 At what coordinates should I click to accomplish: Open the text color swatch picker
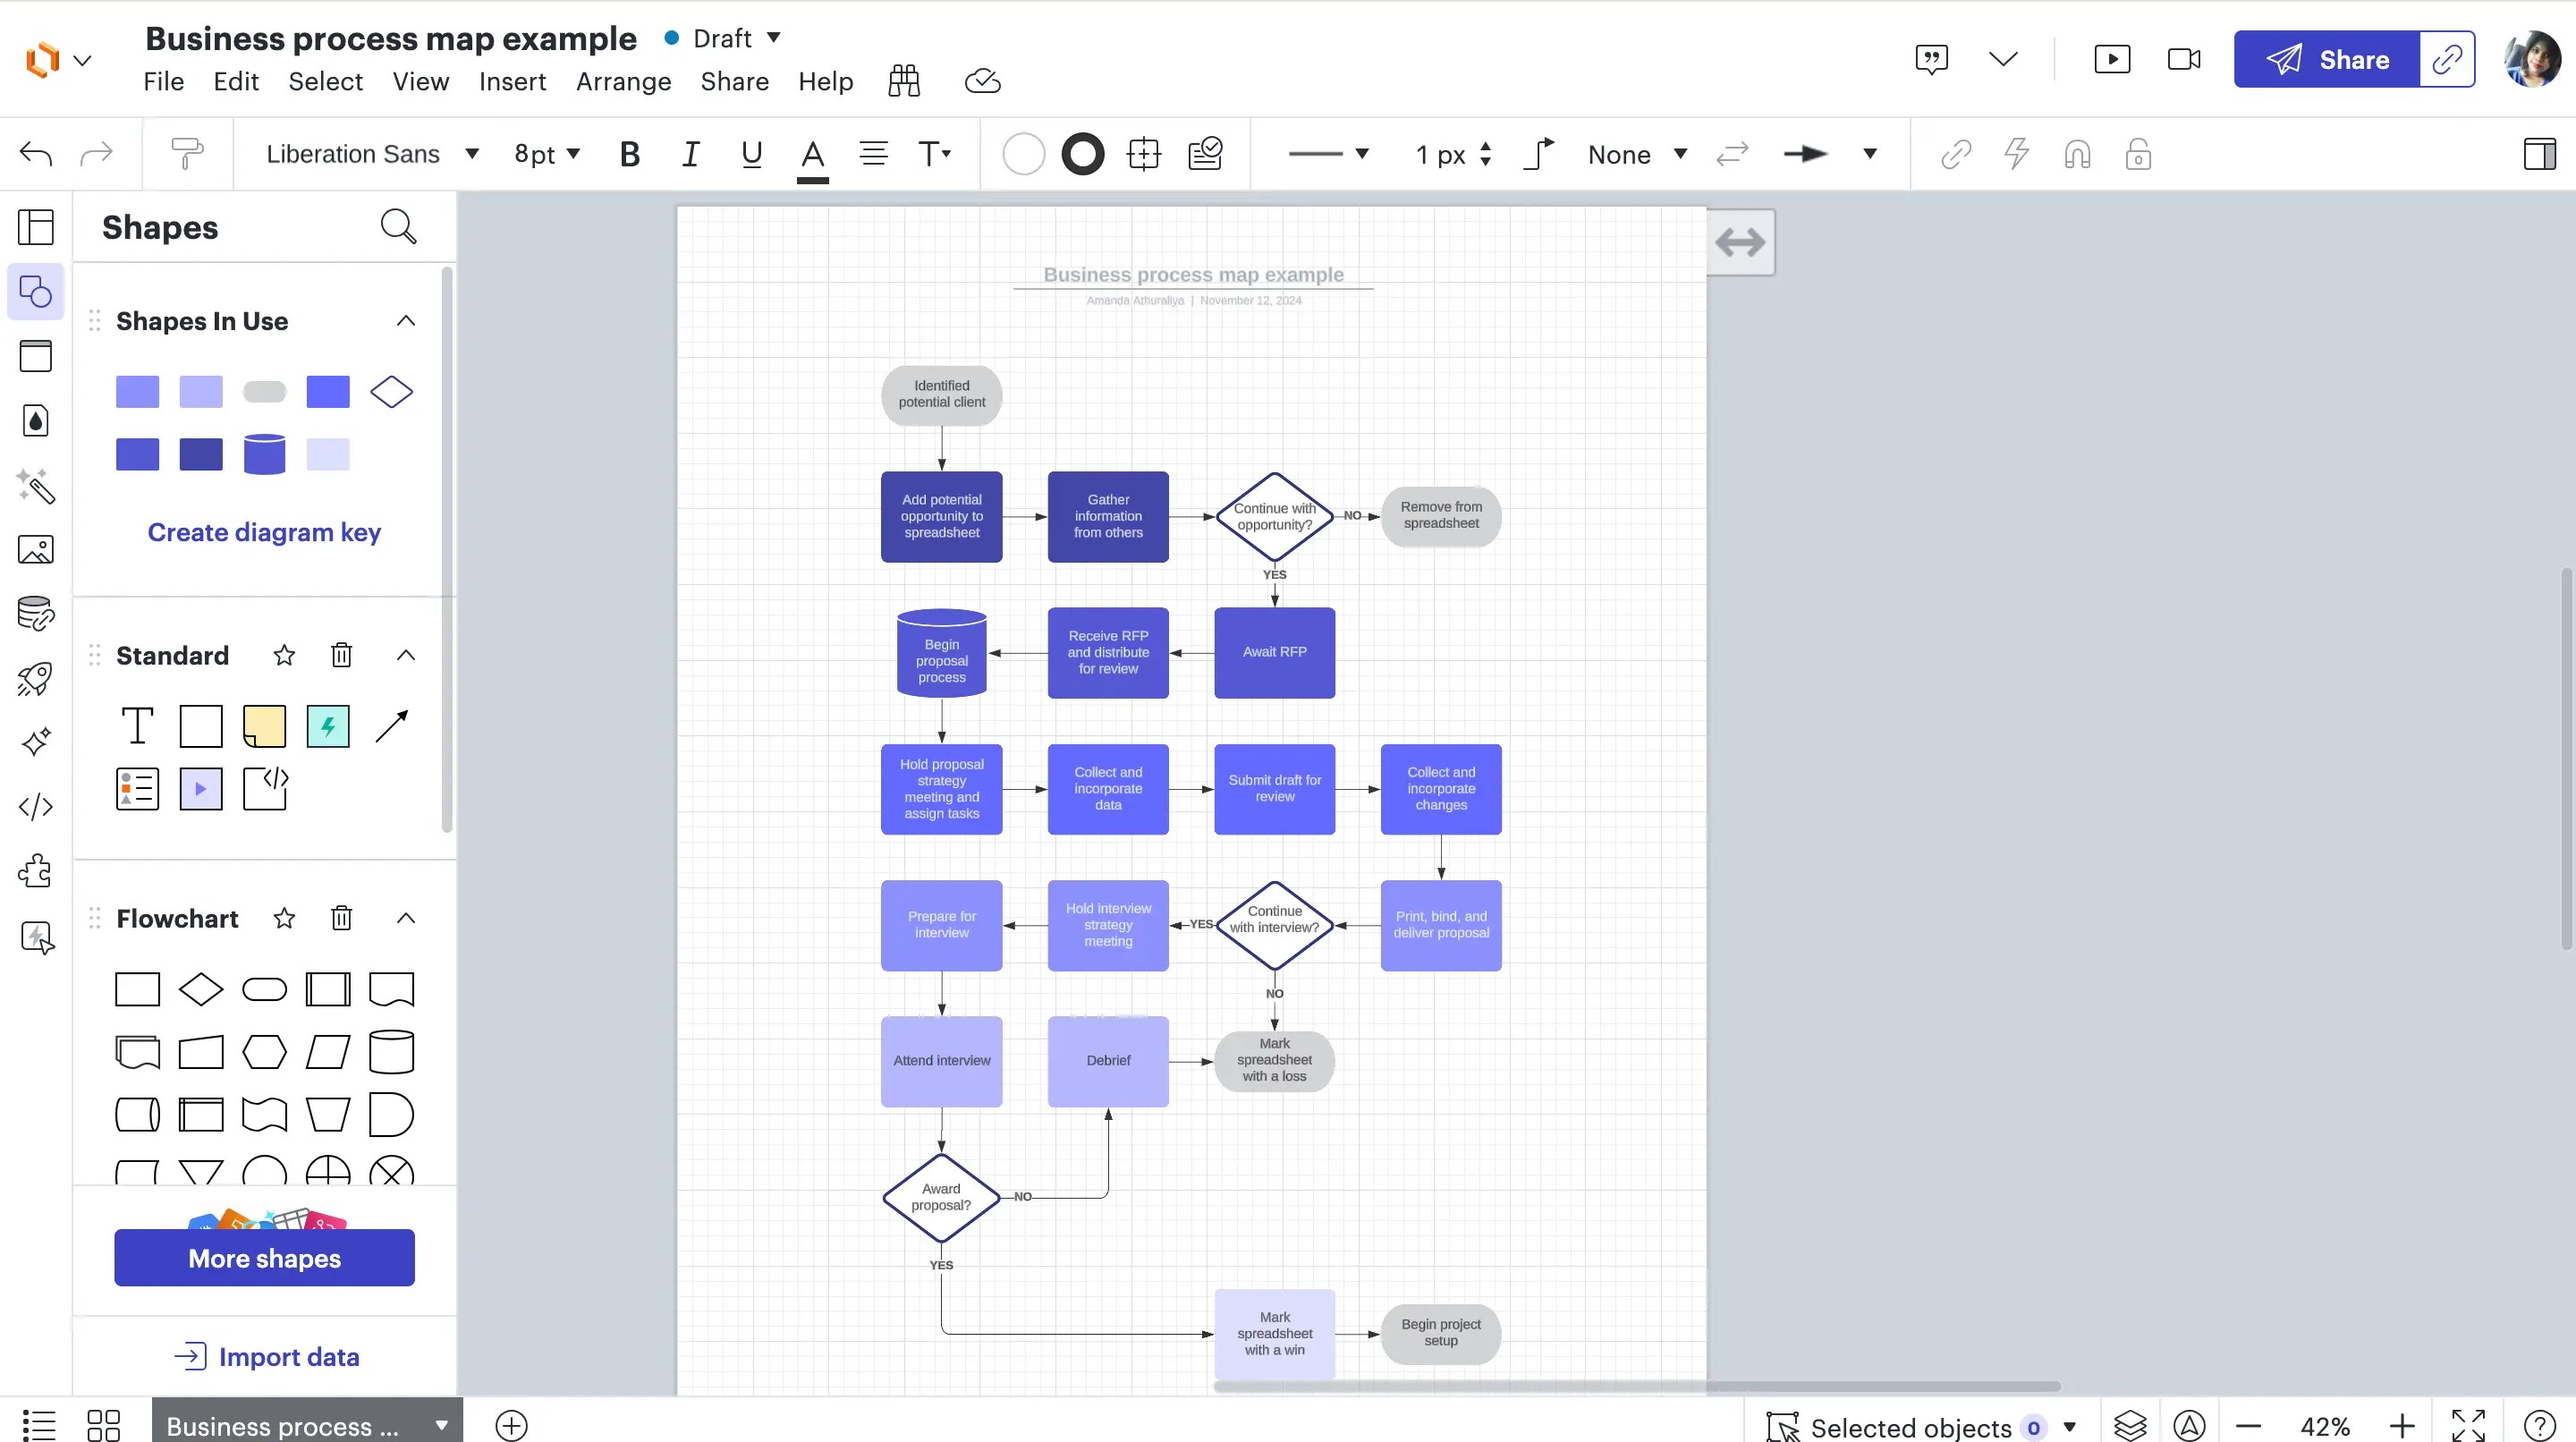[813, 155]
